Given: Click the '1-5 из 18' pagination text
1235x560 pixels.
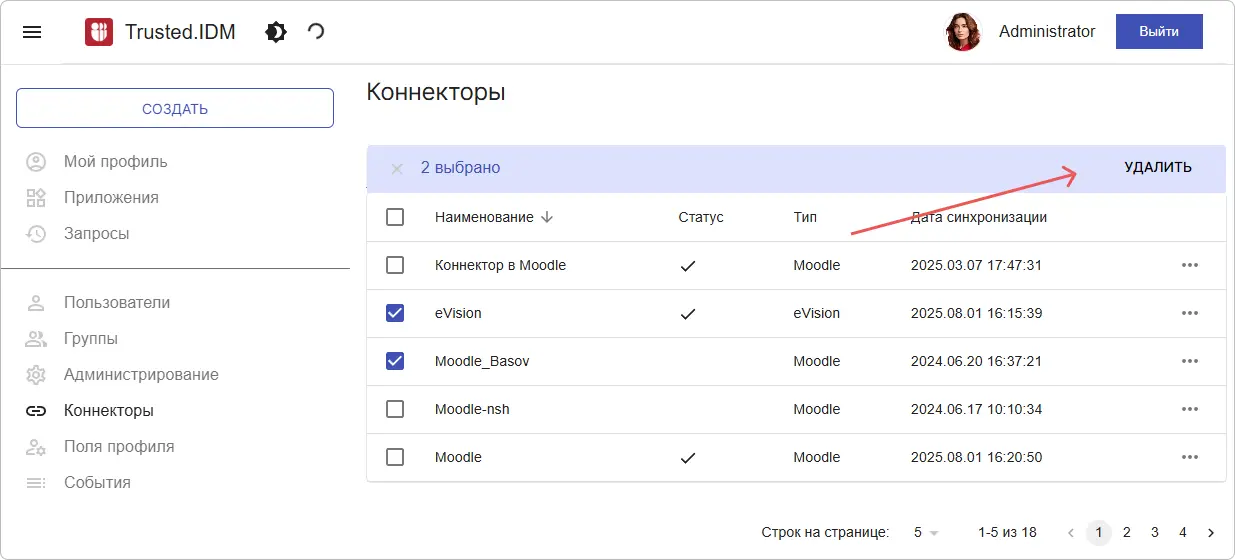Looking at the screenshot, I should coord(1007,532).
